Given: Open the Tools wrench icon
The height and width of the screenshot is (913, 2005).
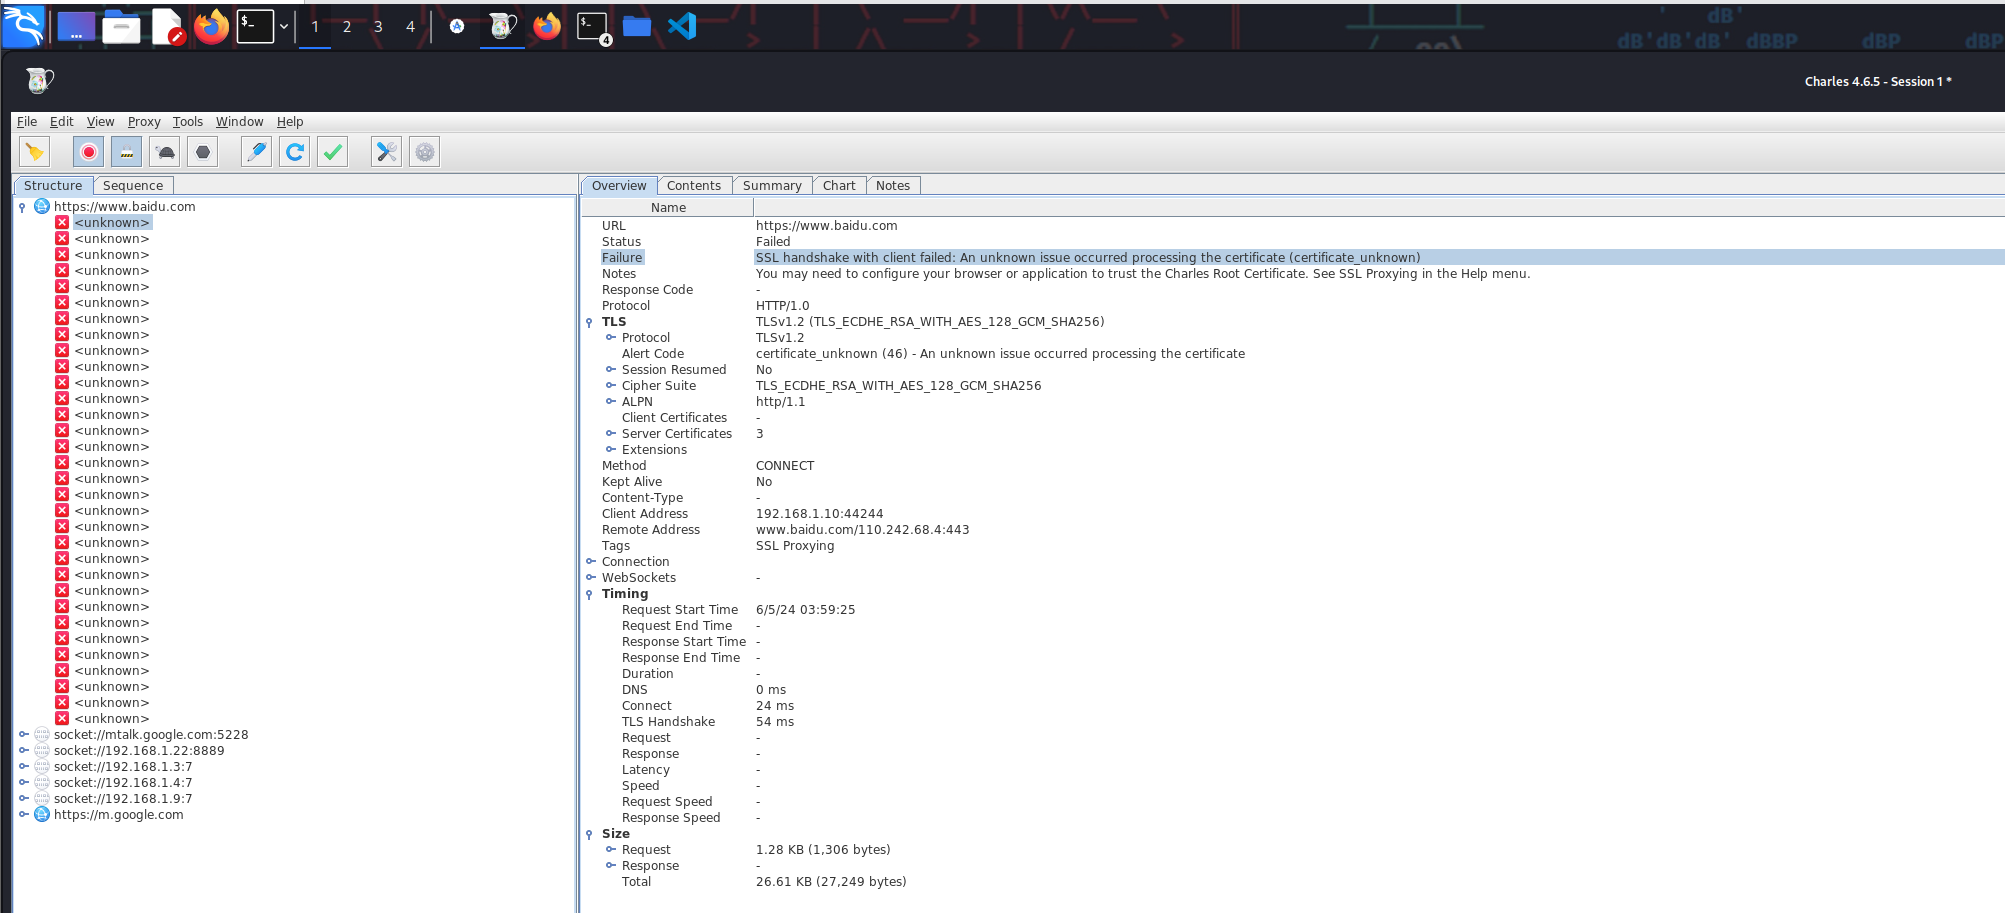Looking at the screenshot, I should point(386,152).
